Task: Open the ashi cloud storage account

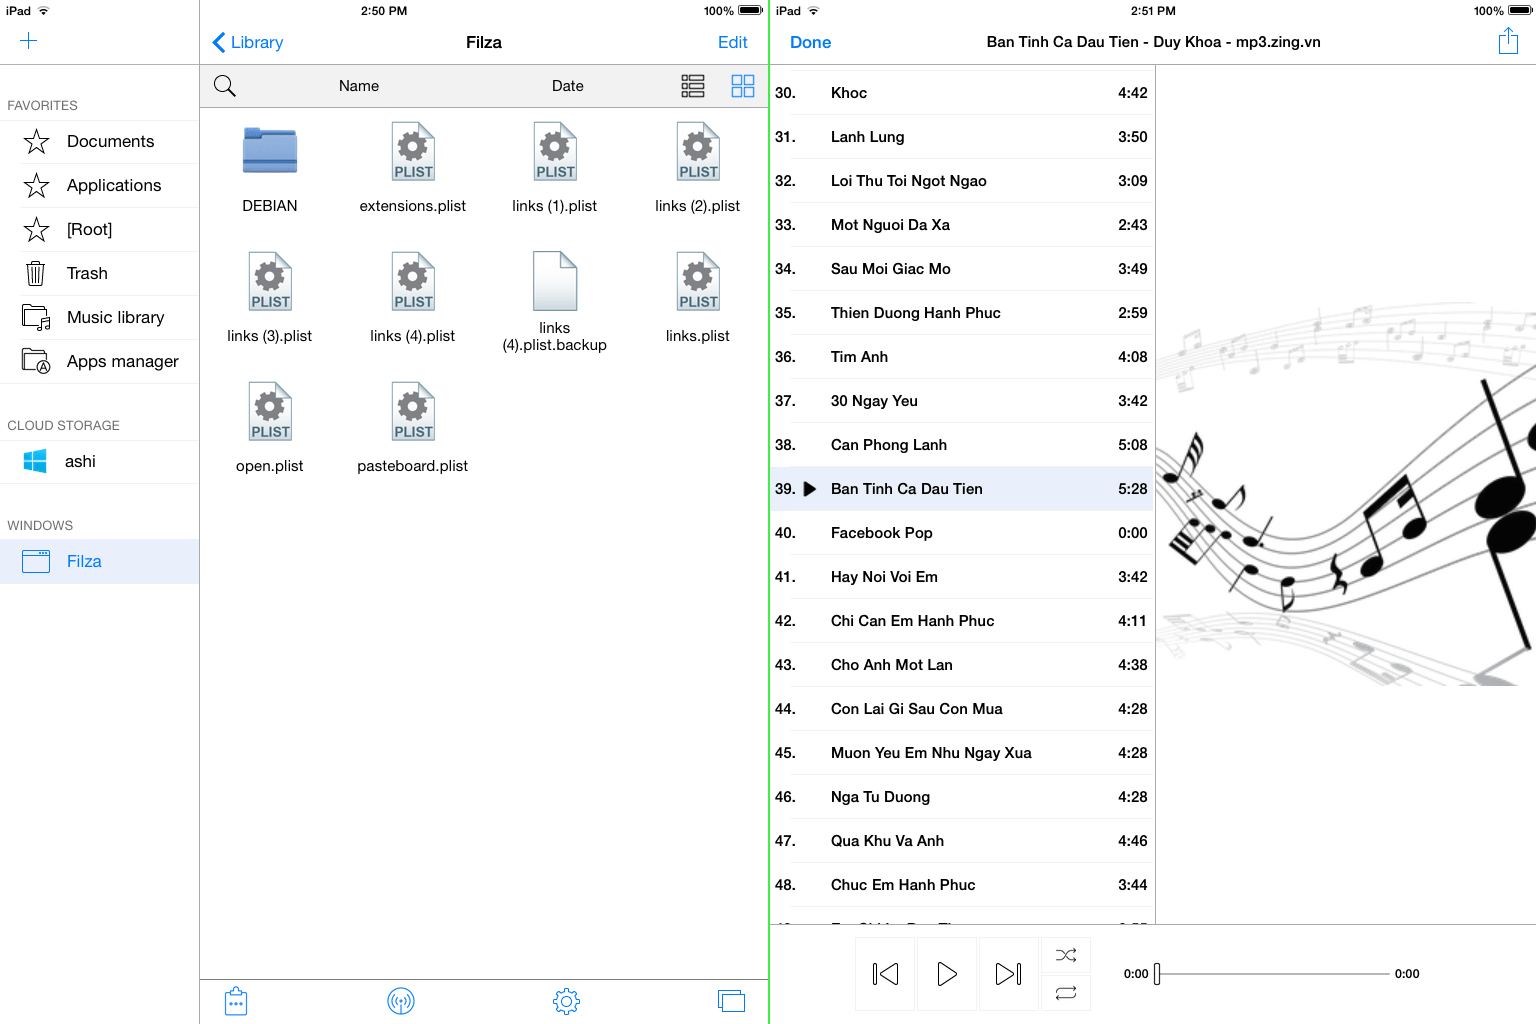Action: pyautogui.click(x=79, y=461)
